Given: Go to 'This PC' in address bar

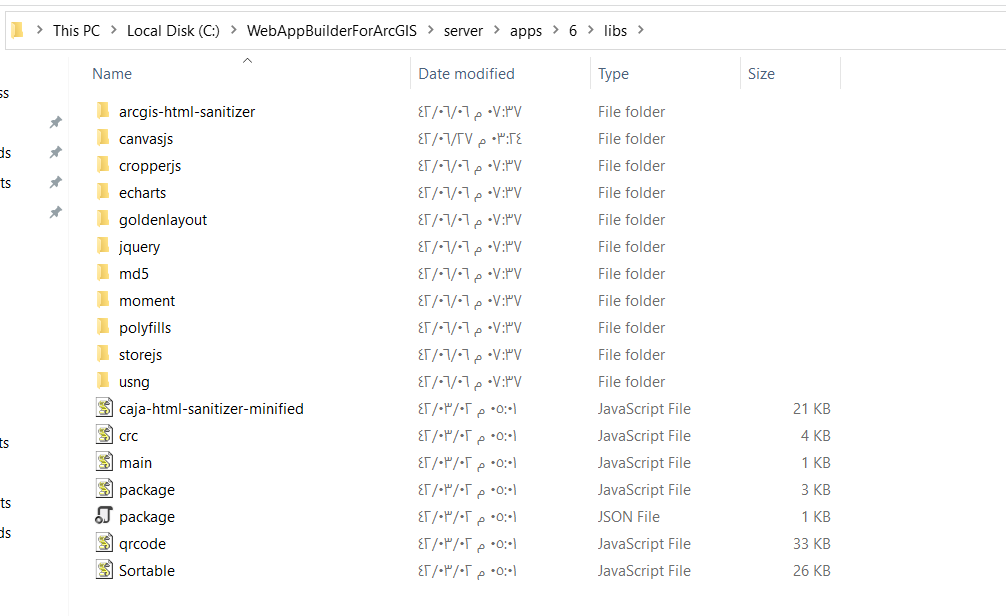Looking at the screenshot, I should coord(77,30).
